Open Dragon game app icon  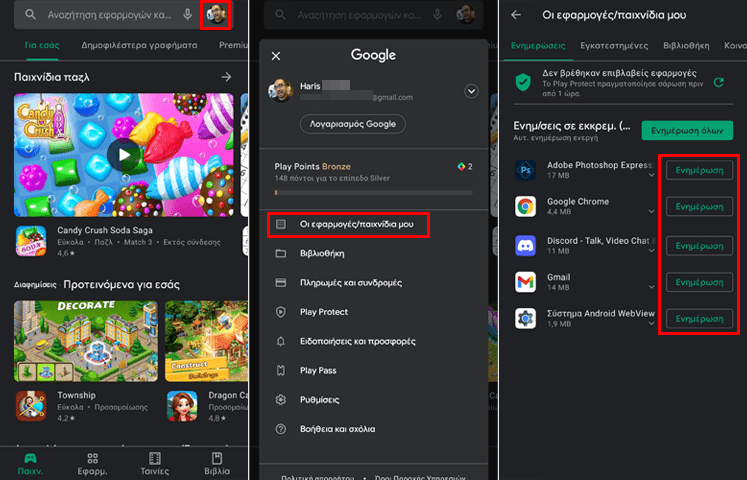[x=182, y=406]
